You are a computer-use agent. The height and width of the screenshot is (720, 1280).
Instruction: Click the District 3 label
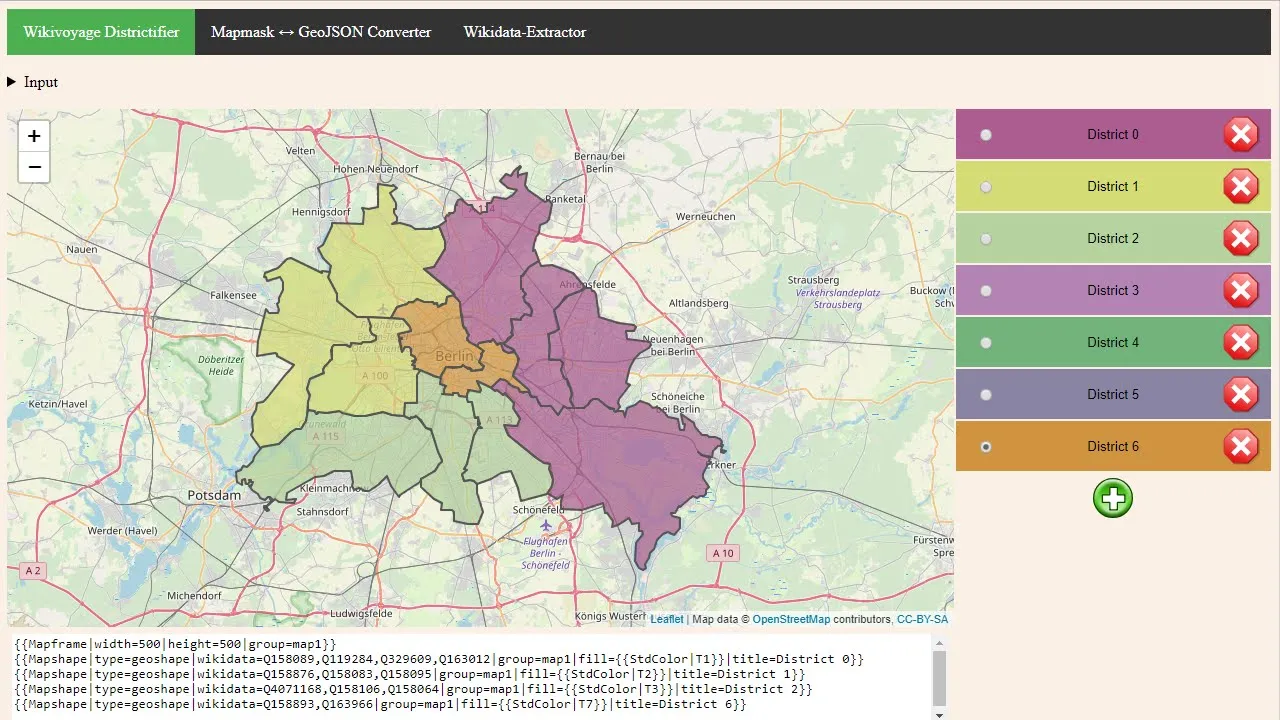(1113, 290)
